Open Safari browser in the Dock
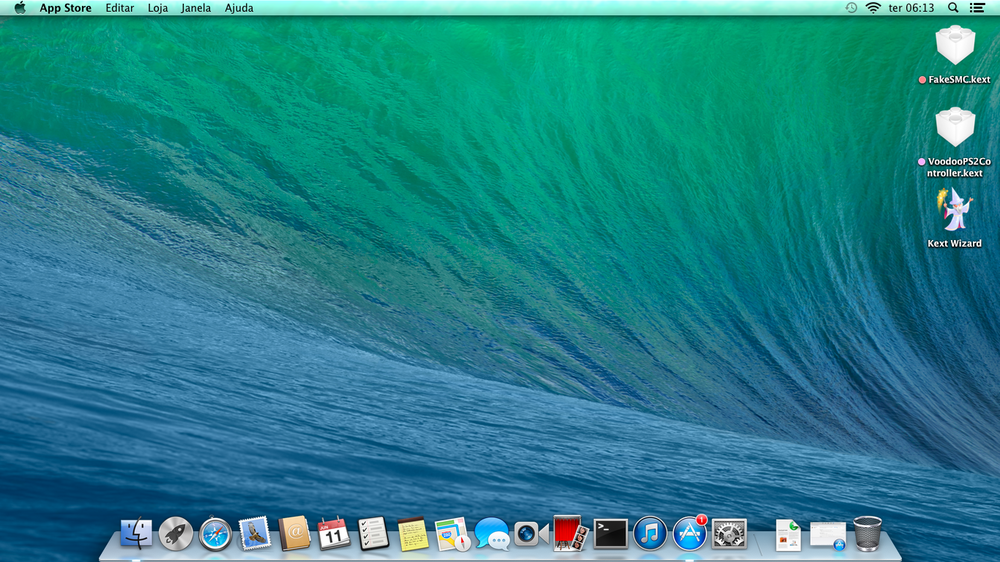Screen dimensions: 1000x562 pyautogui.click(x=215, y=533)
